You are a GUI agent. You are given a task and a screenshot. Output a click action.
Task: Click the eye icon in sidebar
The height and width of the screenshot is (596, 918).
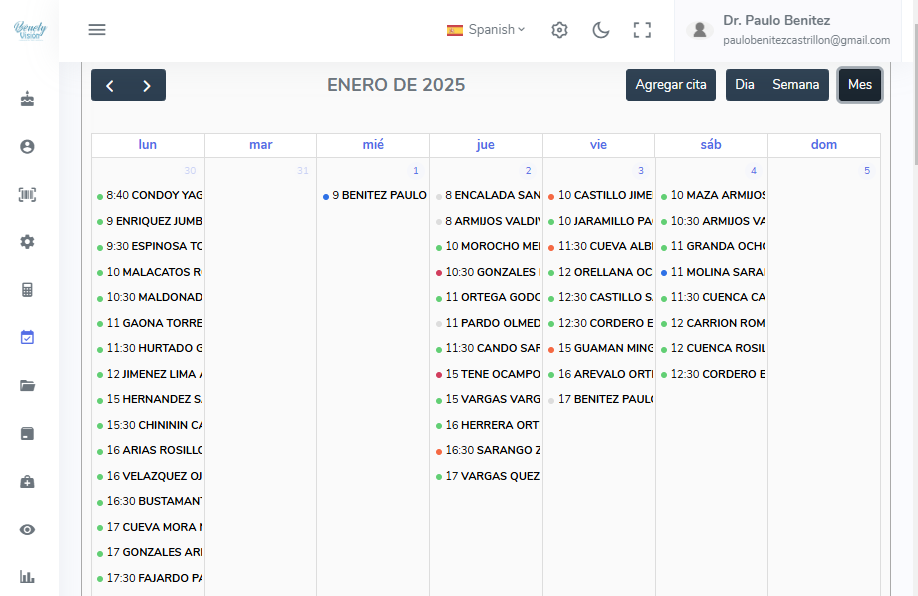tap(27, 529)
